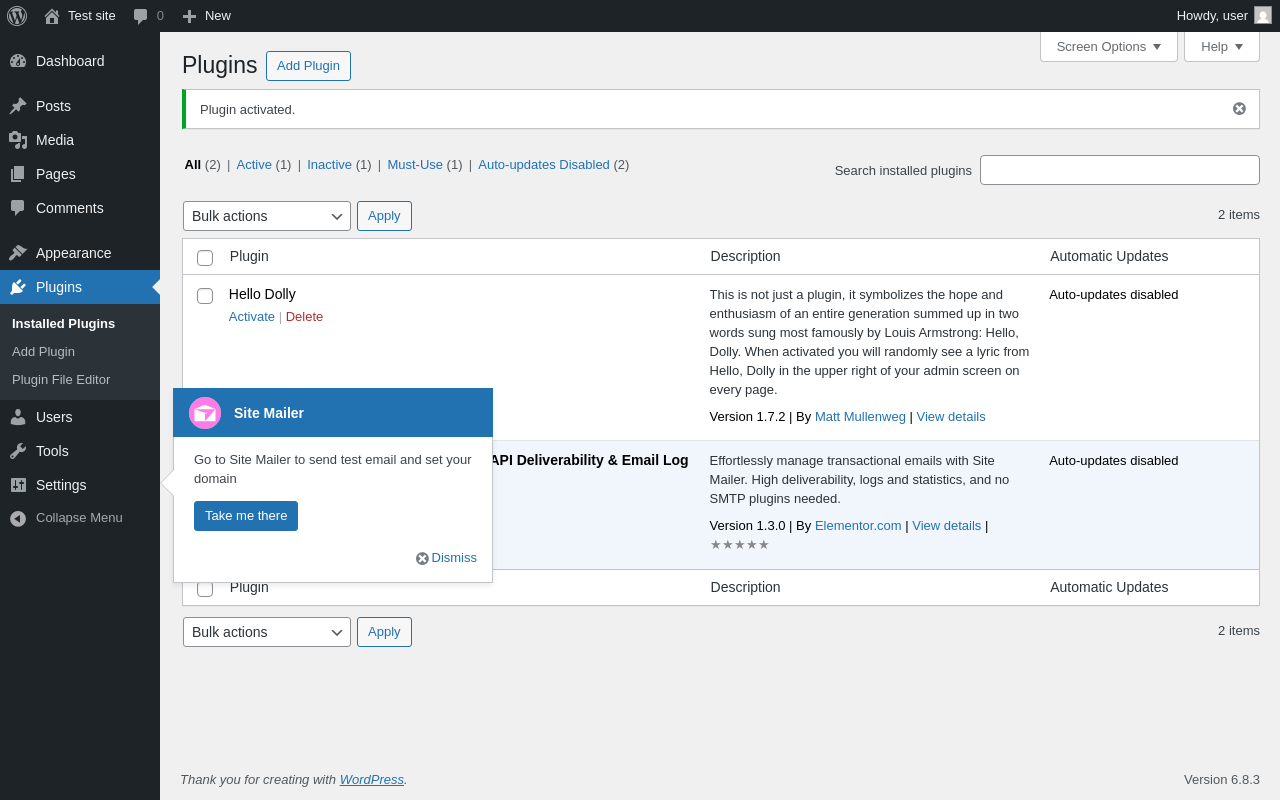The height and width of the screenshot is (800, 1280).
Task: Click the Description column header
Action: (x=746, y=256)
